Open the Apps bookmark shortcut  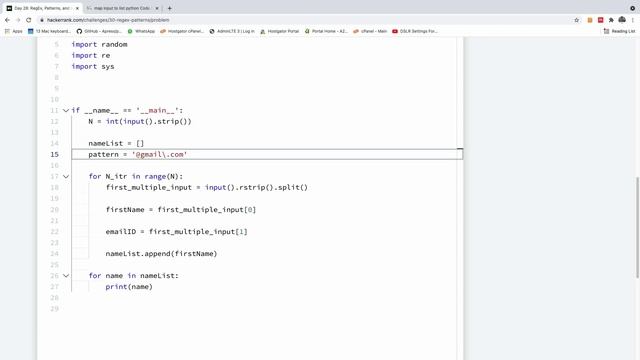point(13,31)
